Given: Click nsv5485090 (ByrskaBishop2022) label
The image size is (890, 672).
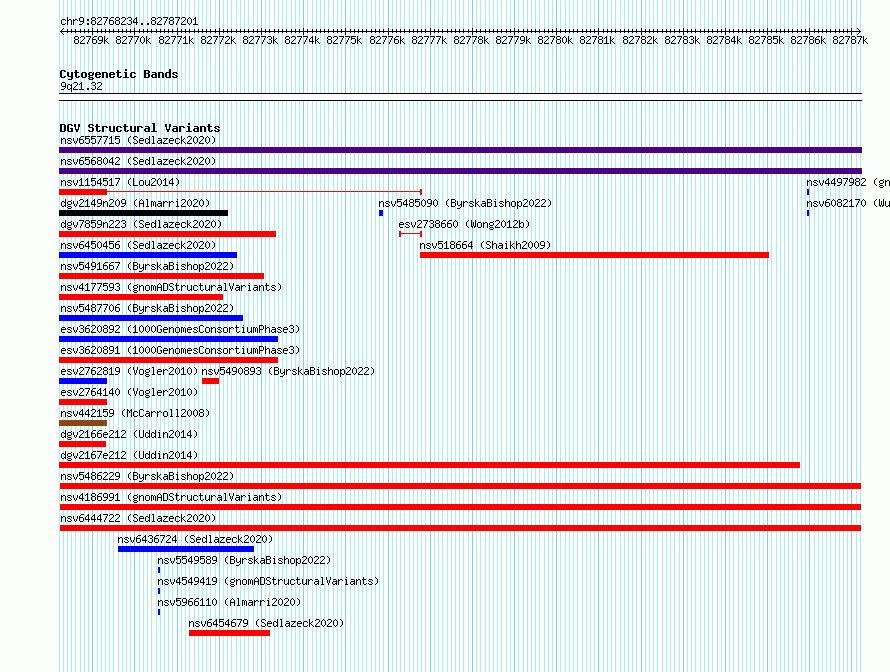Looking at the screenshot, I should pyautogui.click(x=465, y=203).
